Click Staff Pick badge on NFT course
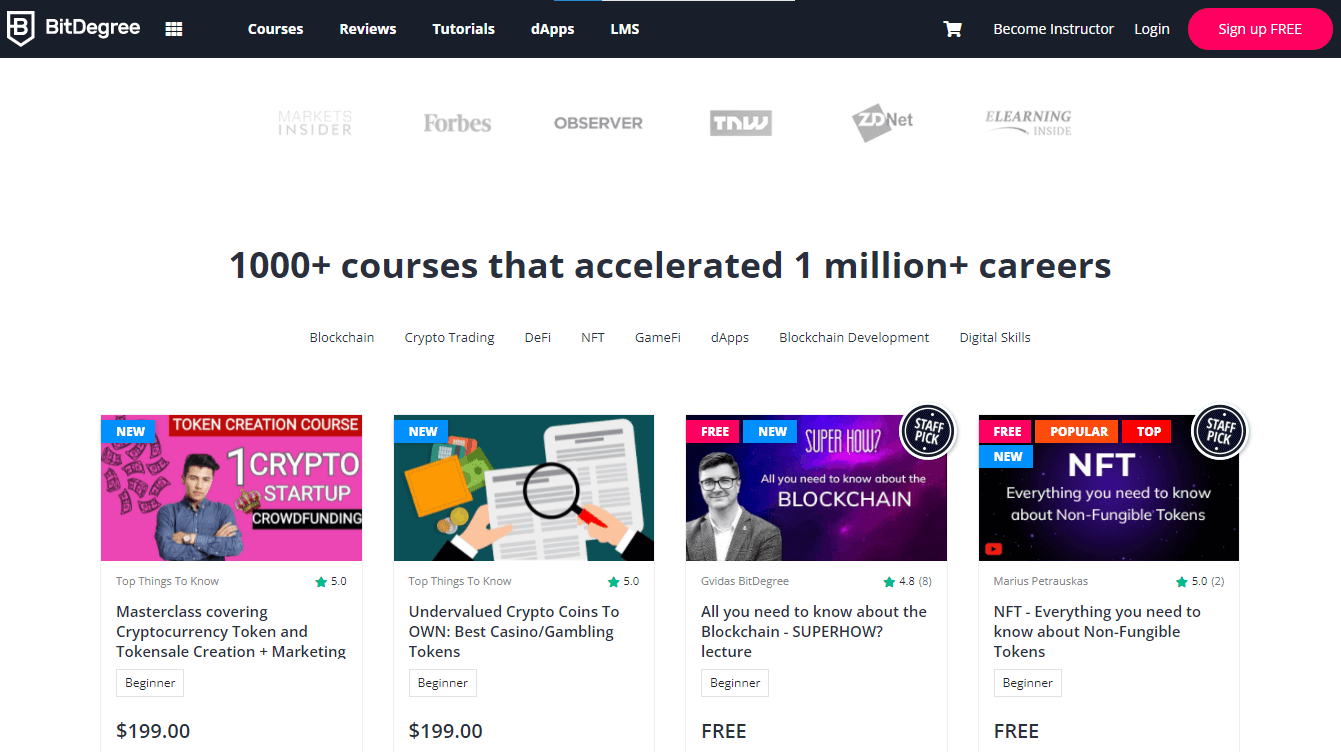This screenshot has height=752, width=1341. coord(1220,432)
